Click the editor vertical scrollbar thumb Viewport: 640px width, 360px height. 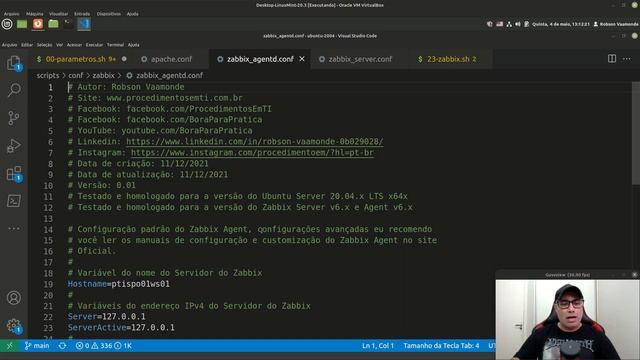coord(636,133)
